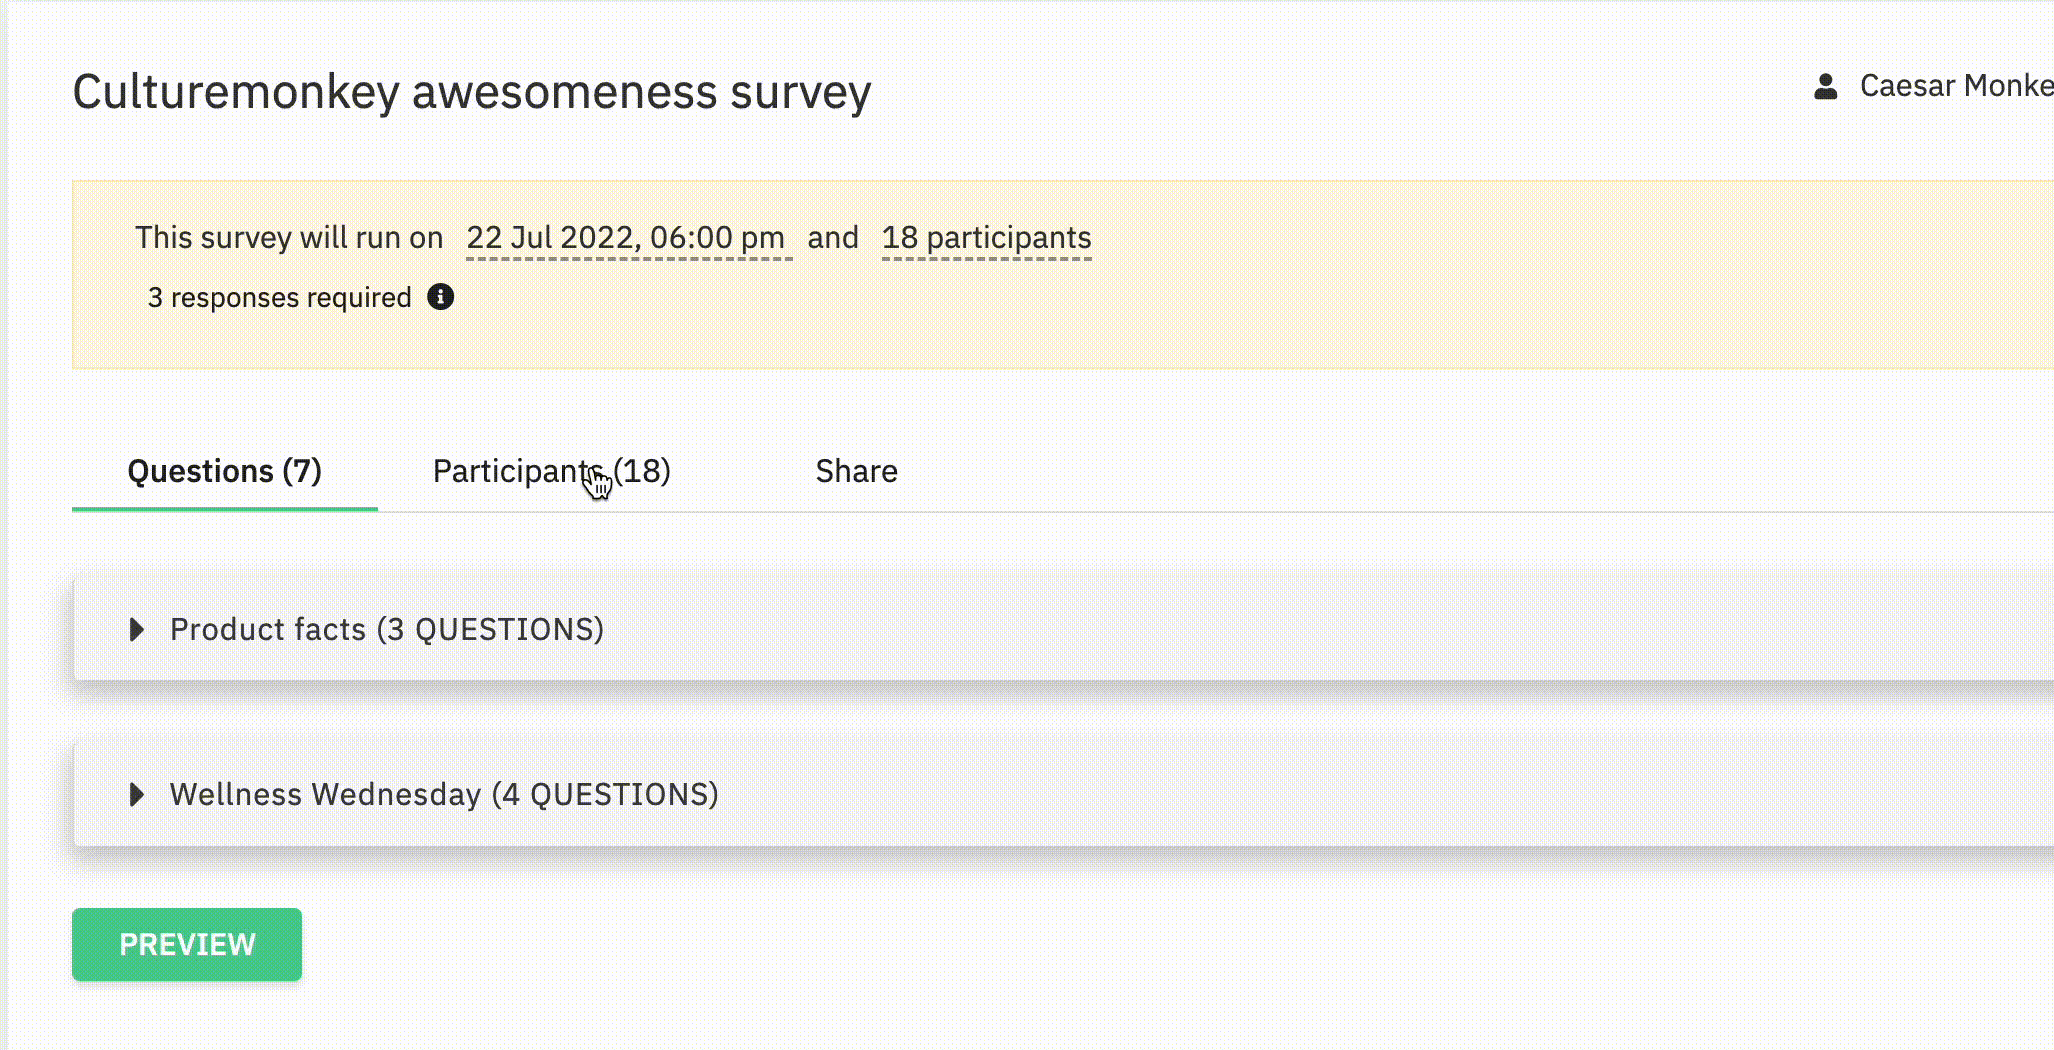Open the 18 participants link in banner
The height and width of the screenshot is (1050, 2054).
(x=987, y=238)
